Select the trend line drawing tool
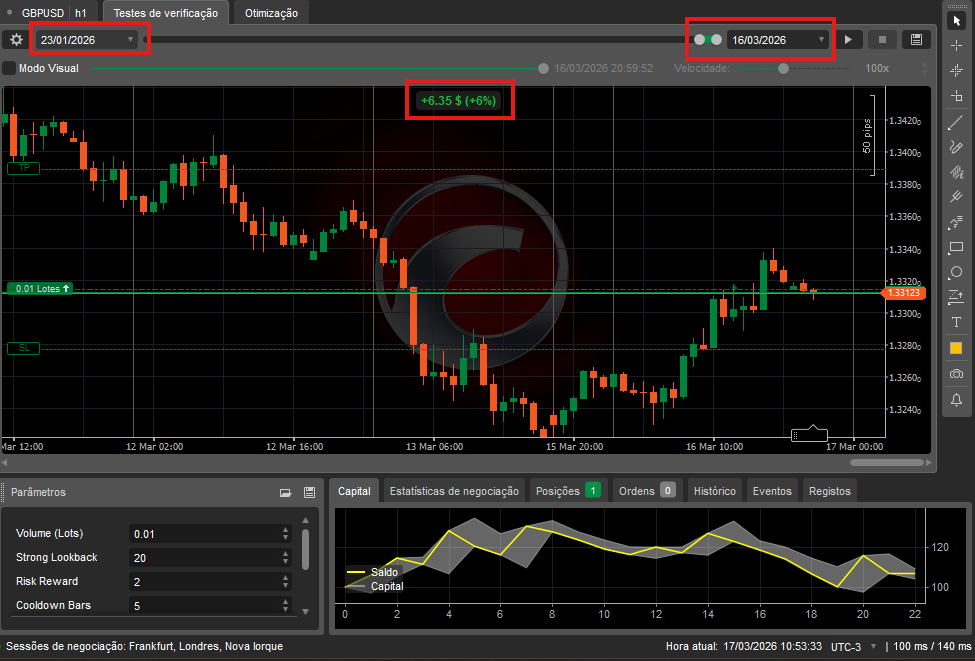The width and height of the screenshot is (975, 661). (x=956, y=122)
